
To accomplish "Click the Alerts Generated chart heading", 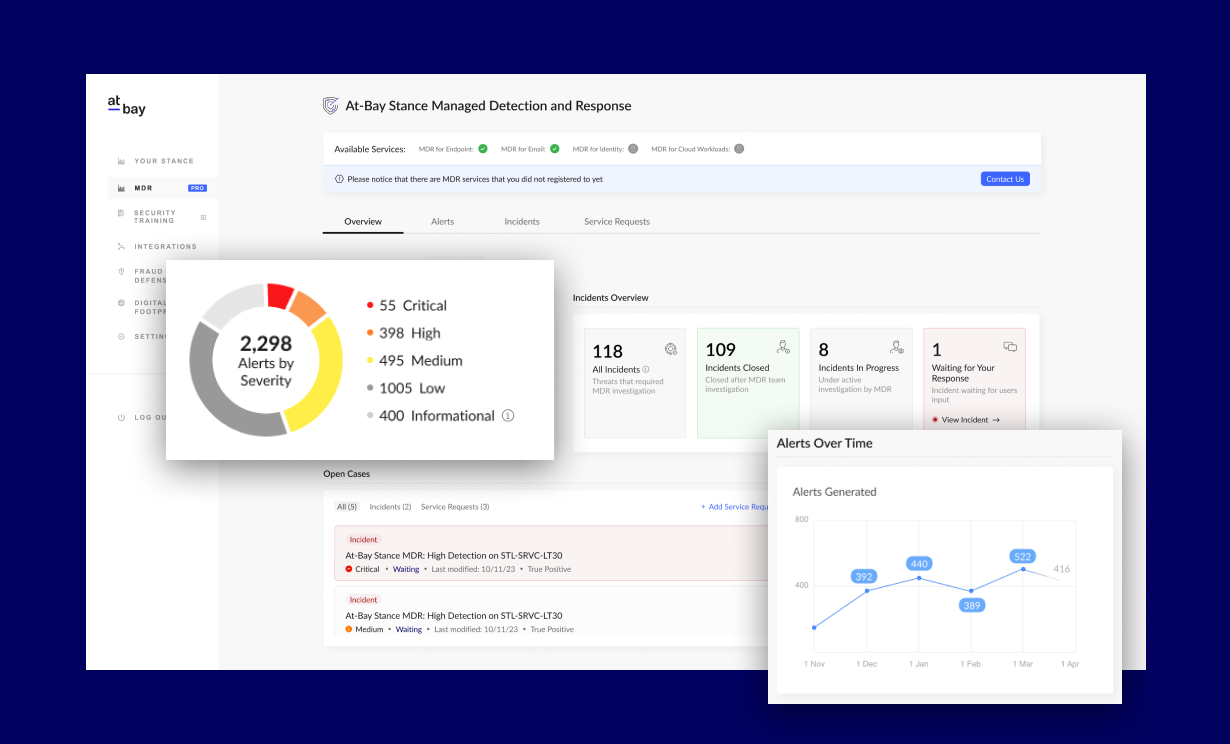I will pyautogui.click(x=834, y=492).
